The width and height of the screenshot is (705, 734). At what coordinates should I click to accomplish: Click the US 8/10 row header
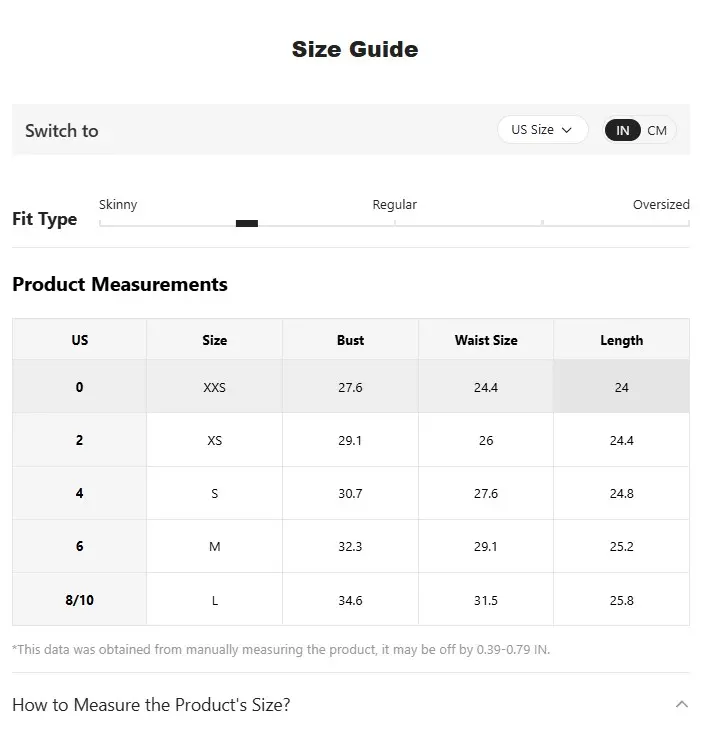80,600
